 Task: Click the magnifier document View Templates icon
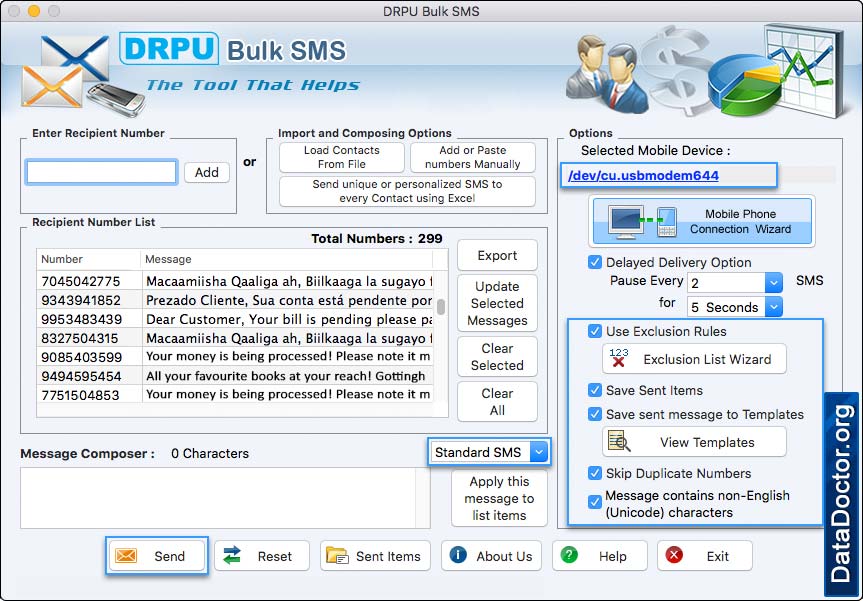[619, 441]
